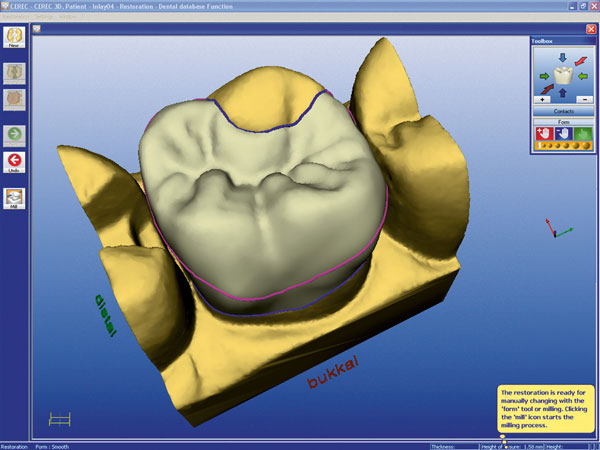600x450 pixels.
Task: Click the Undo red arrow icon
Action: pos(15,161)
